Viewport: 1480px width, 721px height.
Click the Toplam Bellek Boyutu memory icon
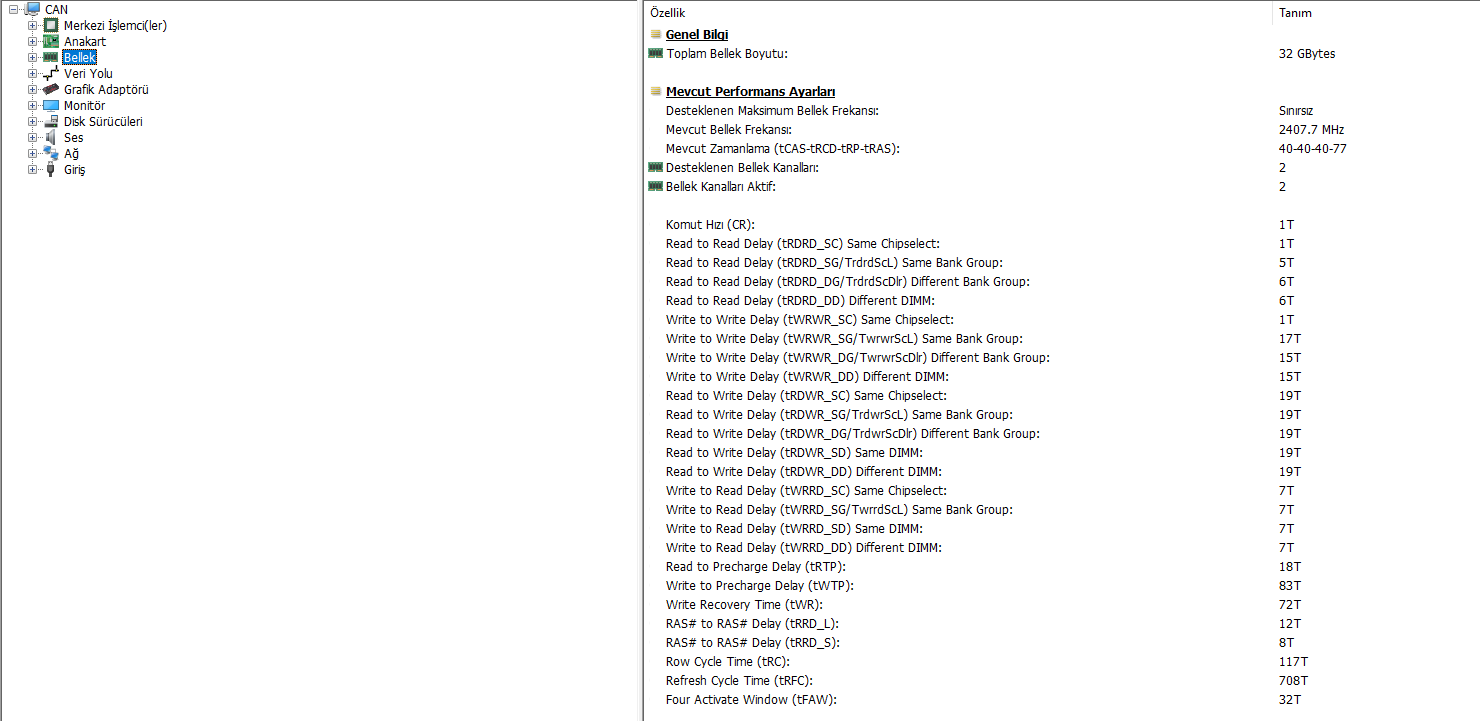[x=655, y=53]
